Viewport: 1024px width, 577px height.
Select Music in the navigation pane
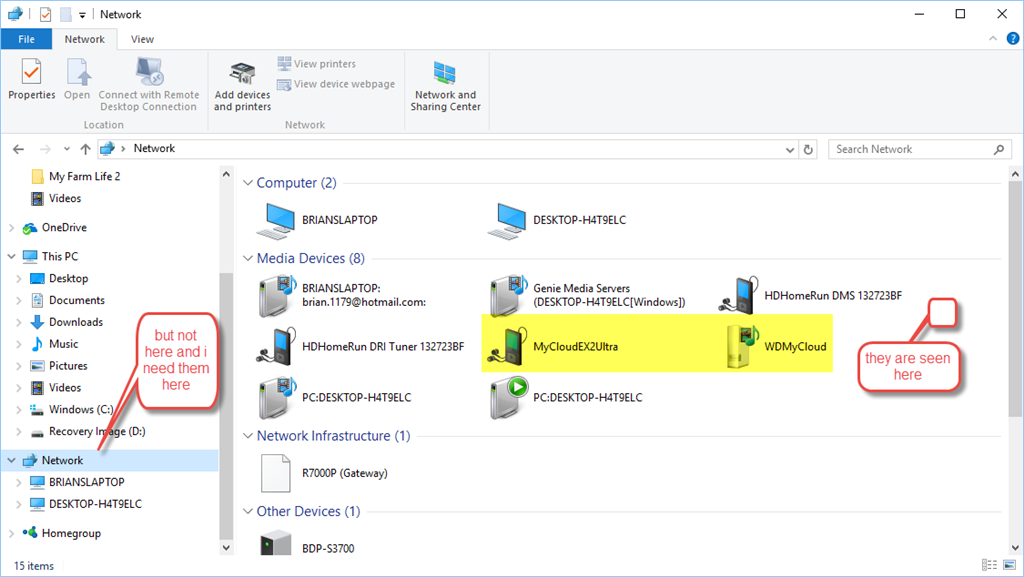tap(55, 344)
